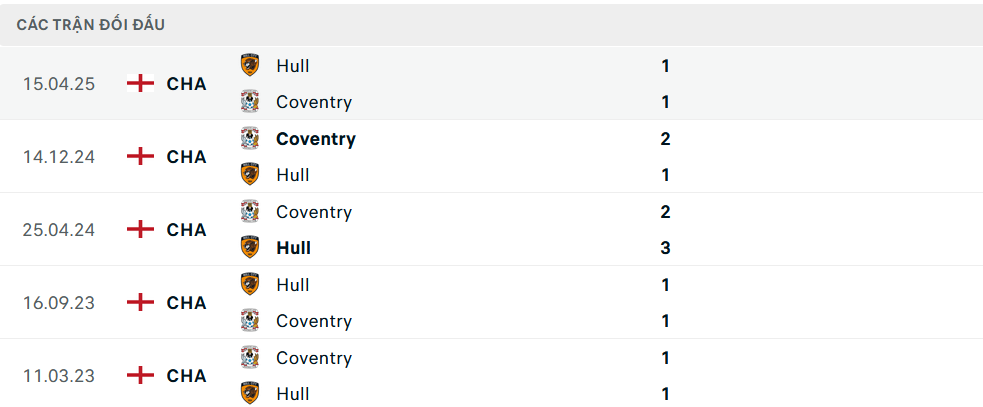
Task: Click Coventry crest in 14.12.24 match
Action: click(250, 139)
